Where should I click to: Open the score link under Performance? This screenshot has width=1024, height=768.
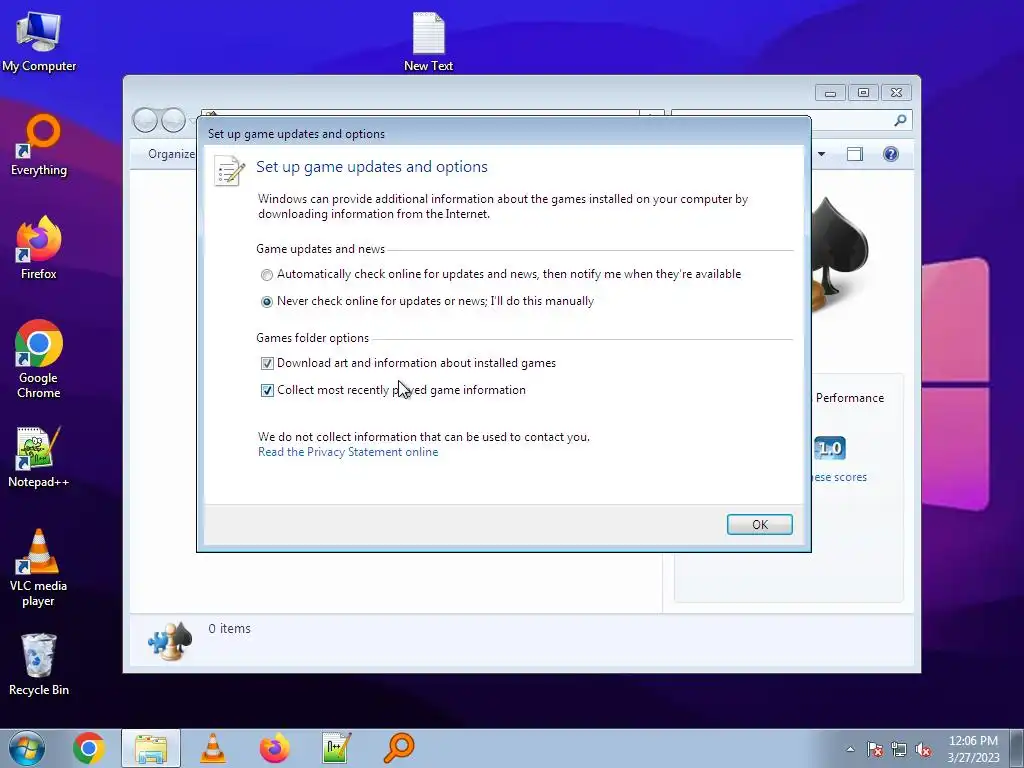840,477
